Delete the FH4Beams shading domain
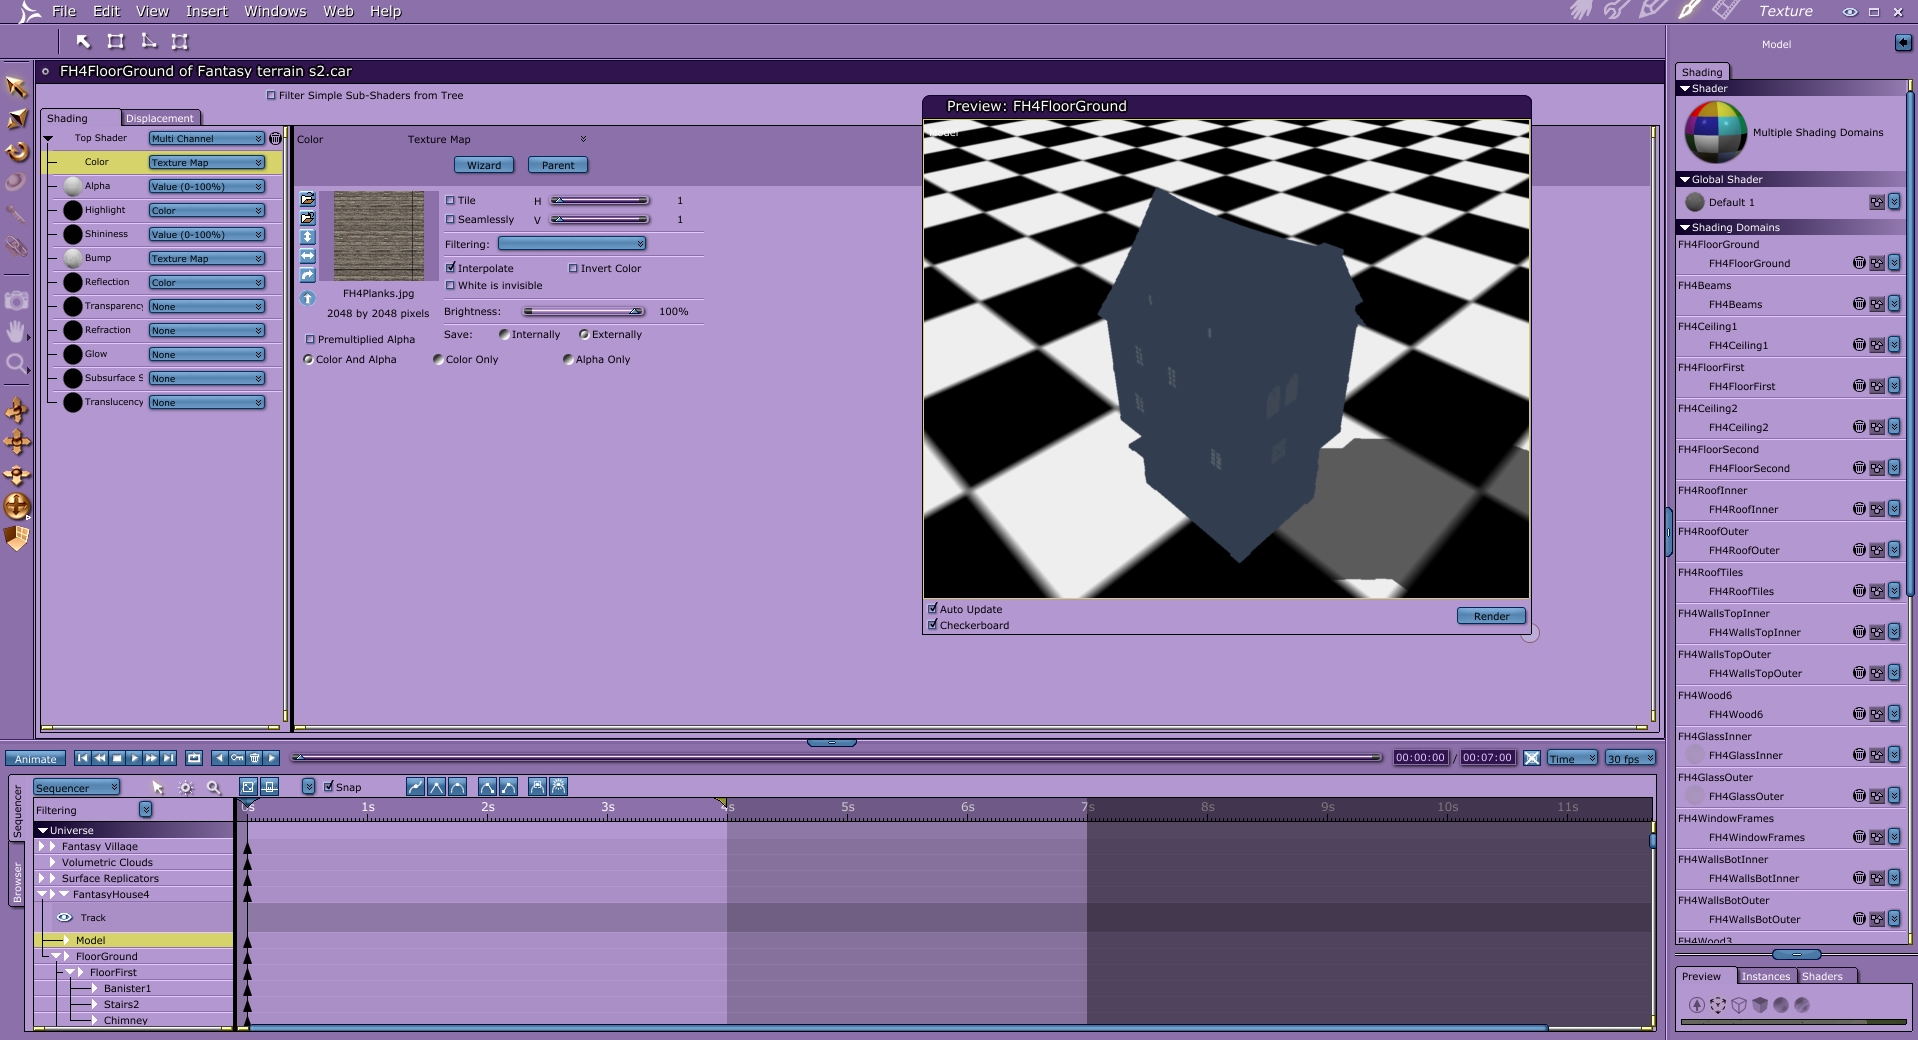 click(1859, 304)
